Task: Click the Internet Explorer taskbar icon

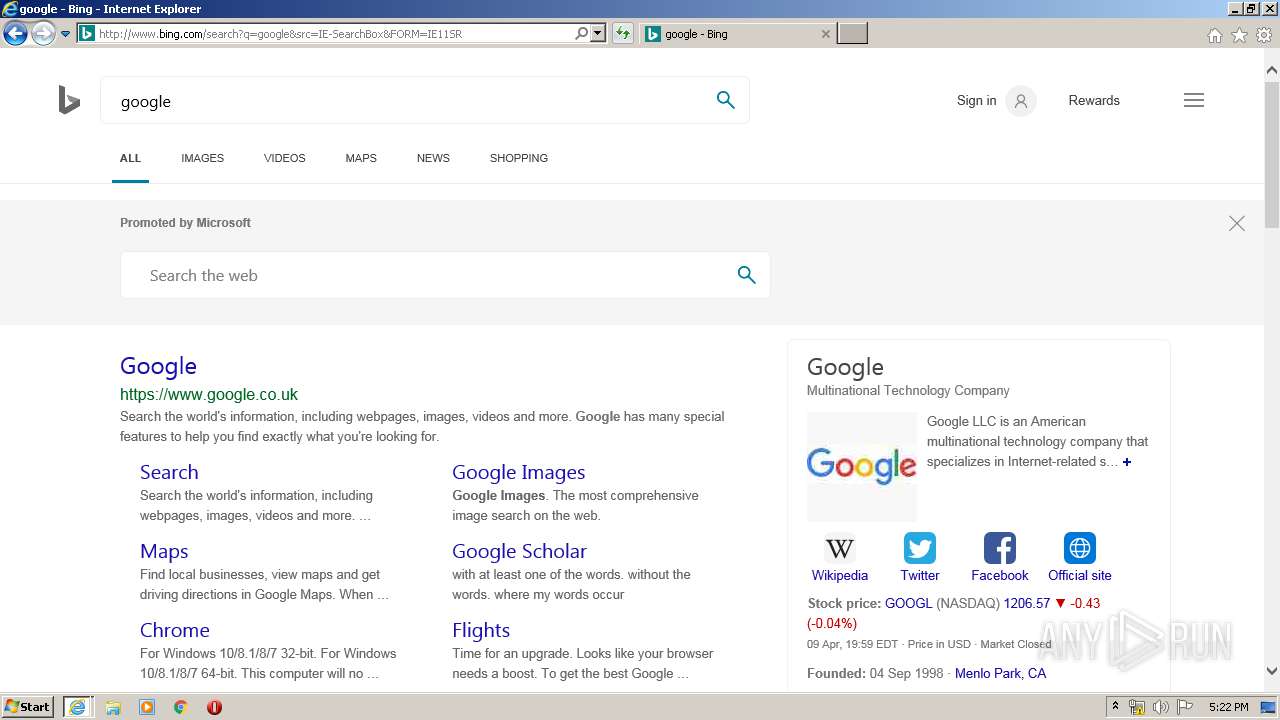Action: pyautogui.click(x=77, y=707)
